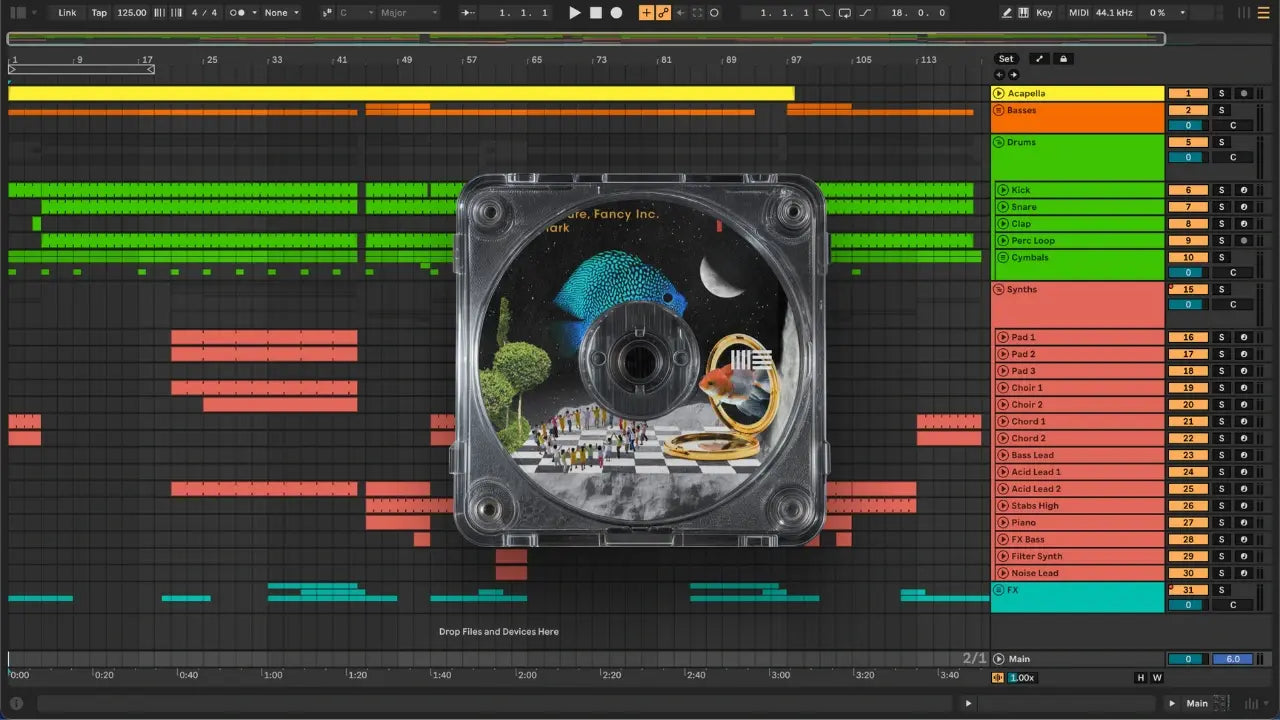Click the Stop button in transport

(x=595, y=13)
